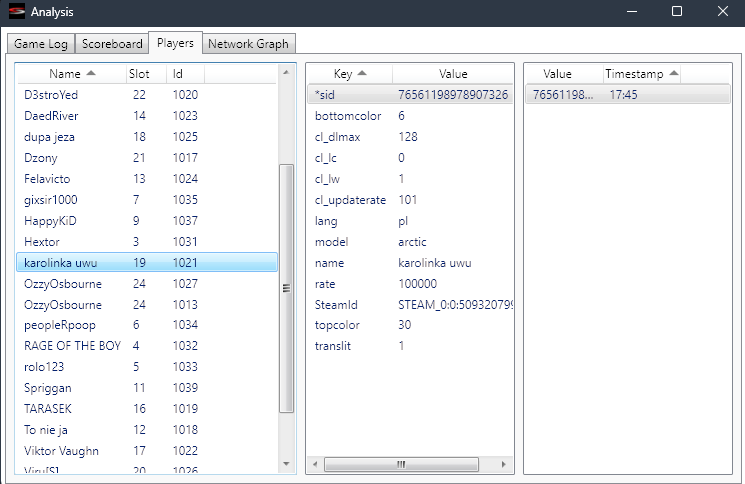Sort properties by Key column header

(350, 74)
